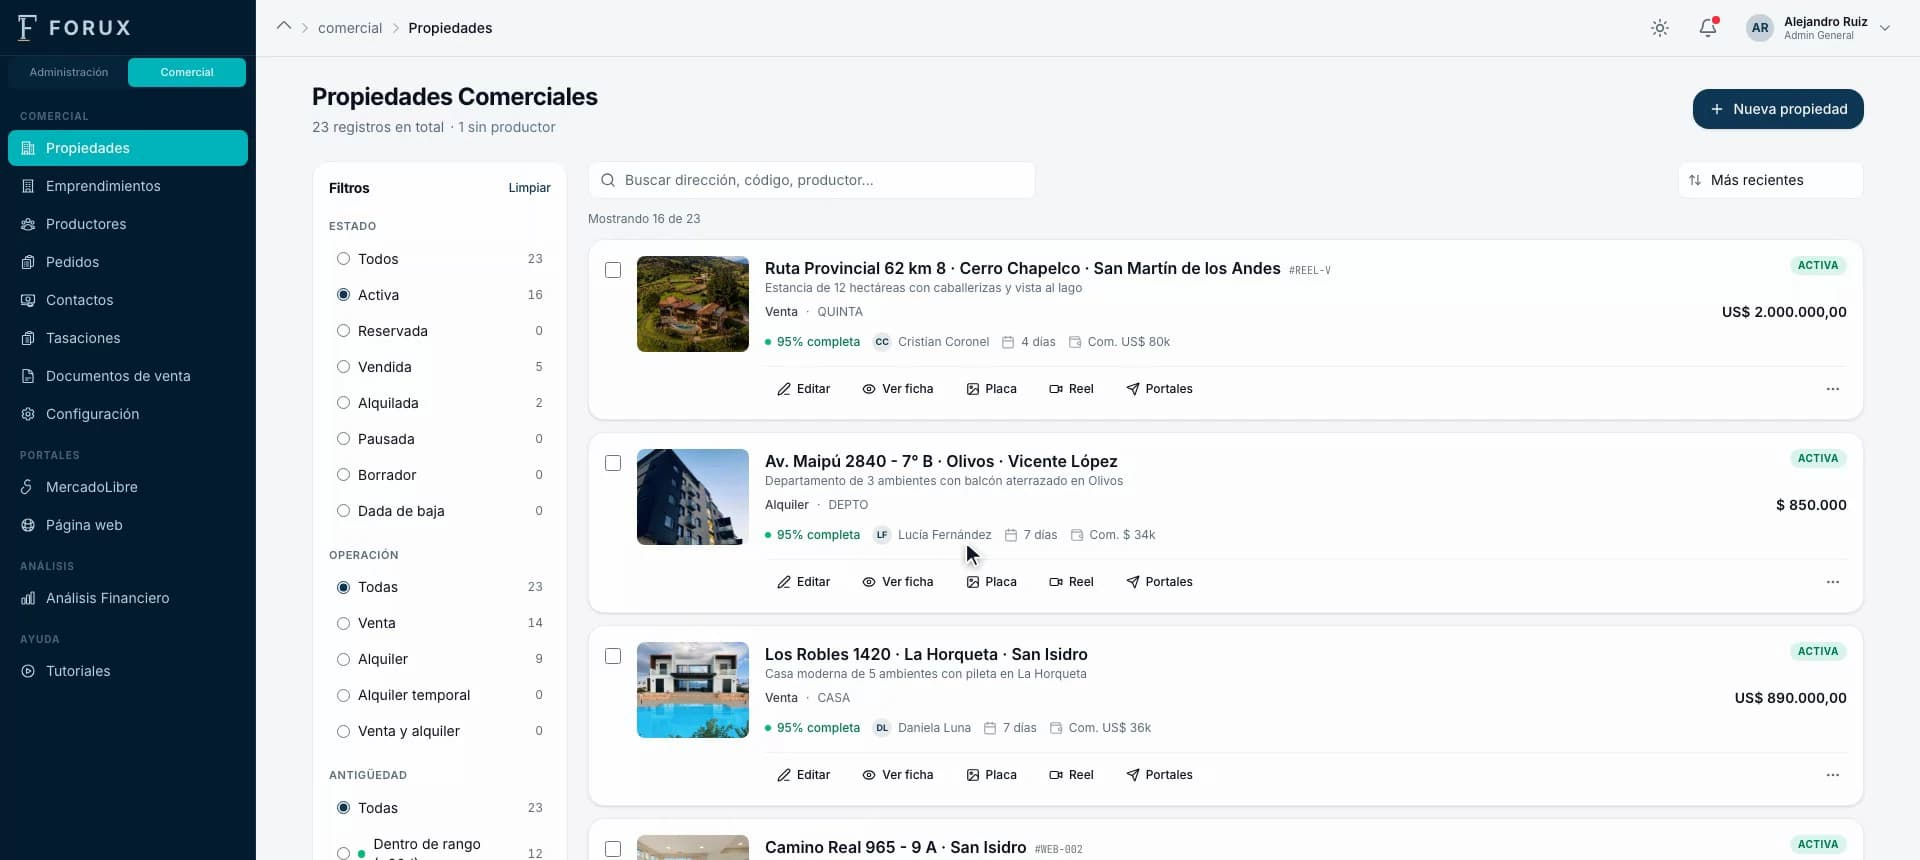Image resolution: width=1920 pixels, height=860 pixels.
Task: Clear filters with the Limpiar link
Action: click(x=529, y=188)
